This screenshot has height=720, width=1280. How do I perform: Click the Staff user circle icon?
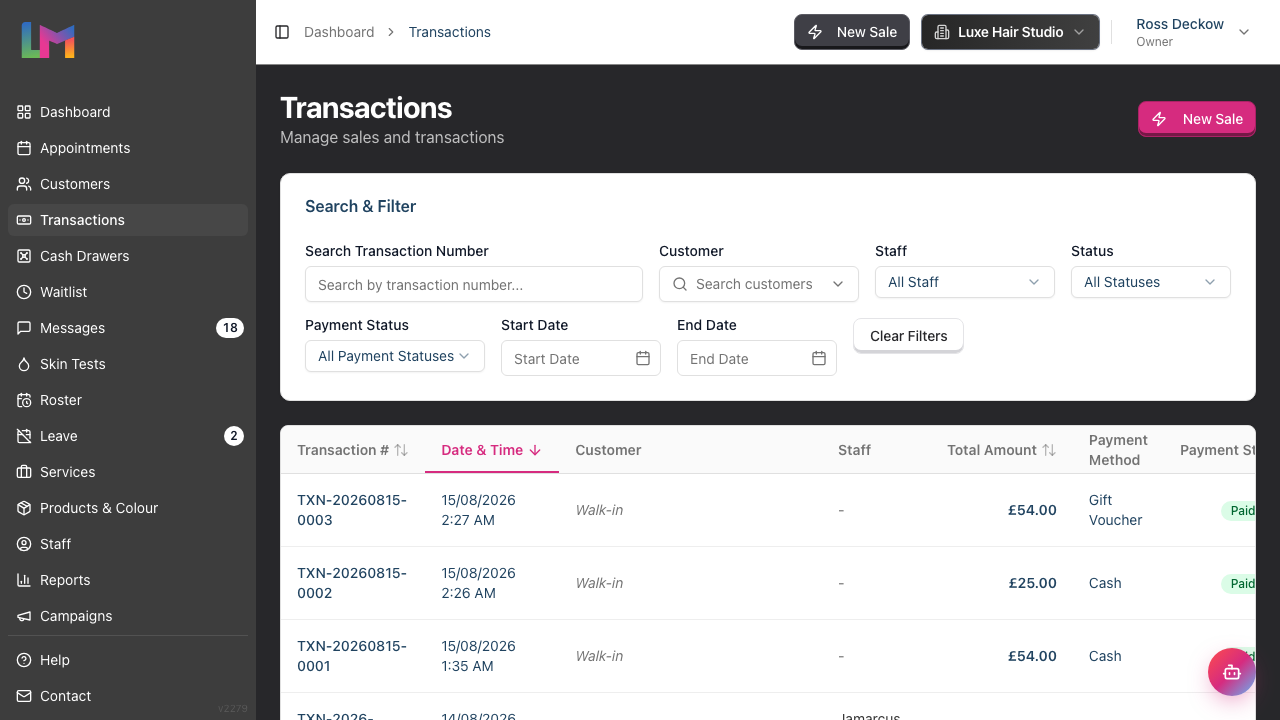24,544
